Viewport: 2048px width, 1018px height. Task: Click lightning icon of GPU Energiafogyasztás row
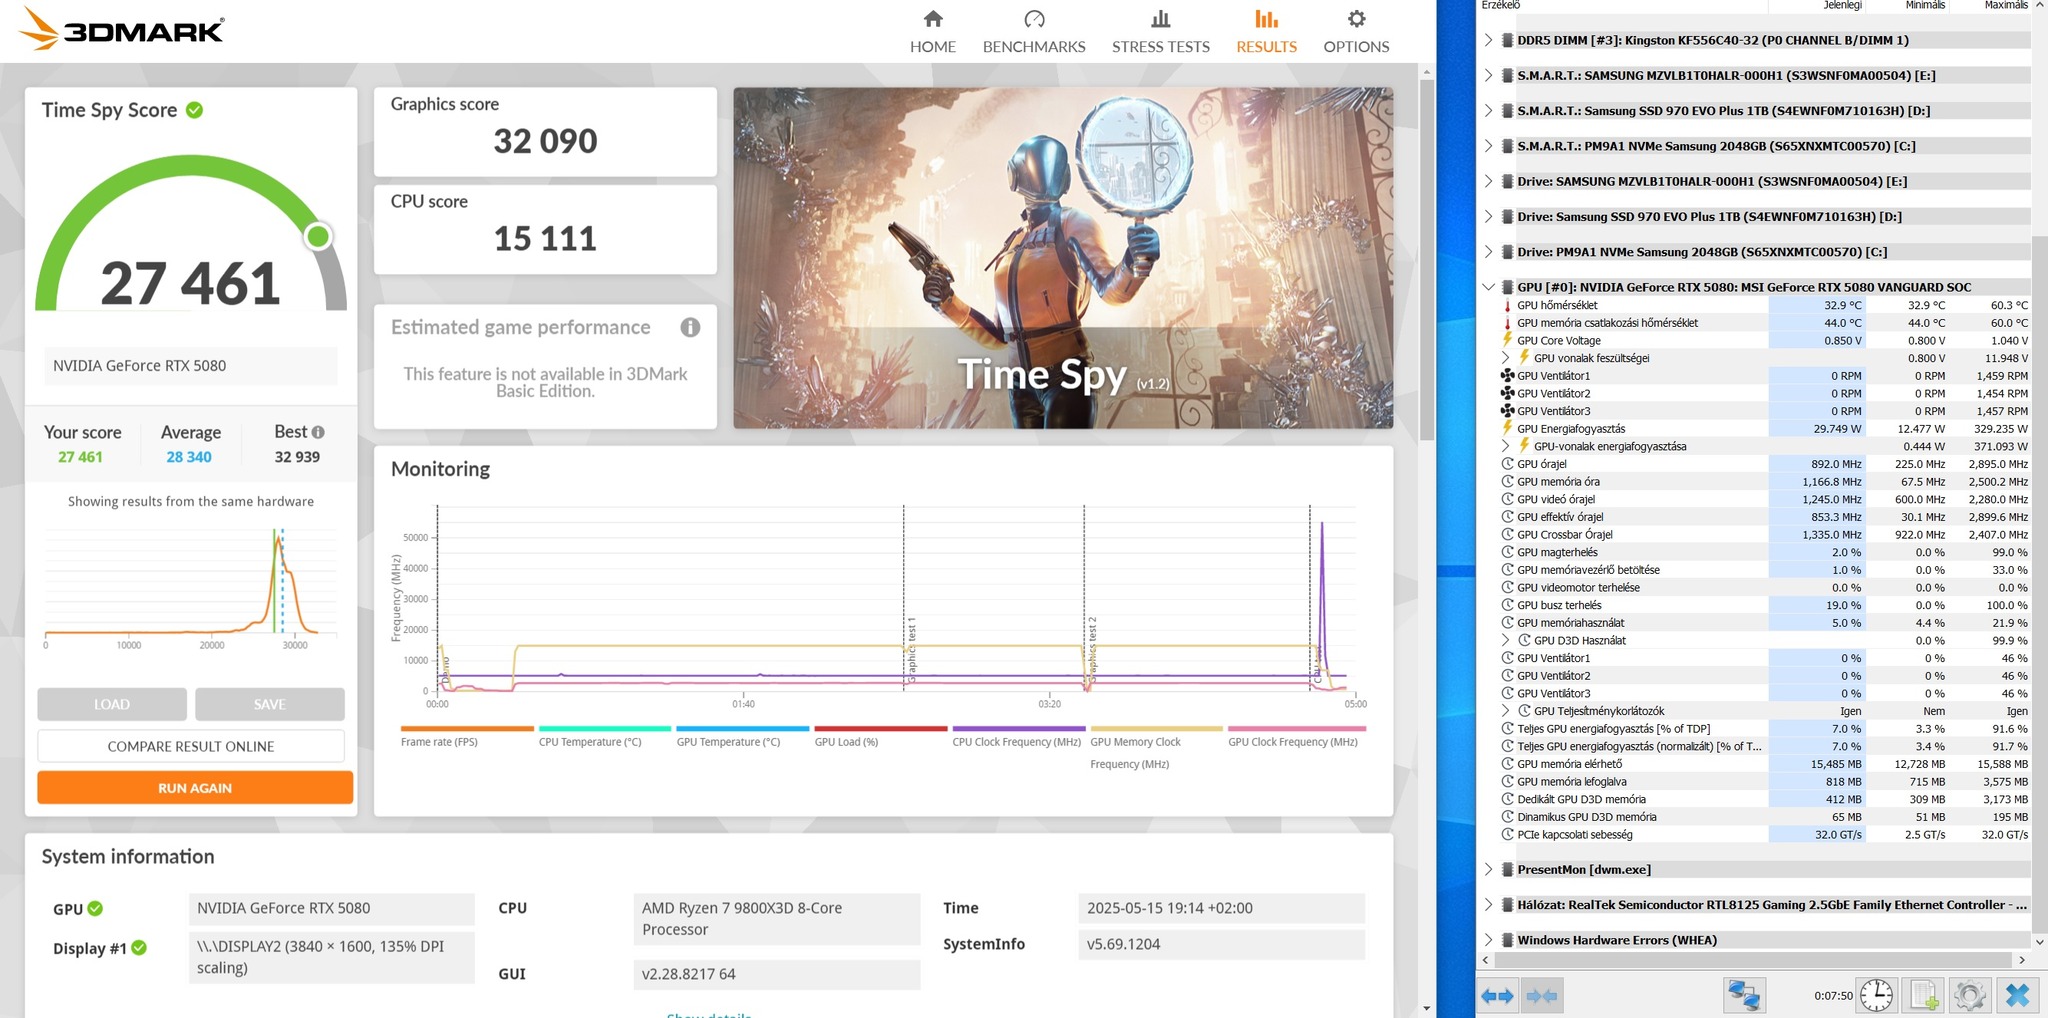click(x=1507, y=428)
